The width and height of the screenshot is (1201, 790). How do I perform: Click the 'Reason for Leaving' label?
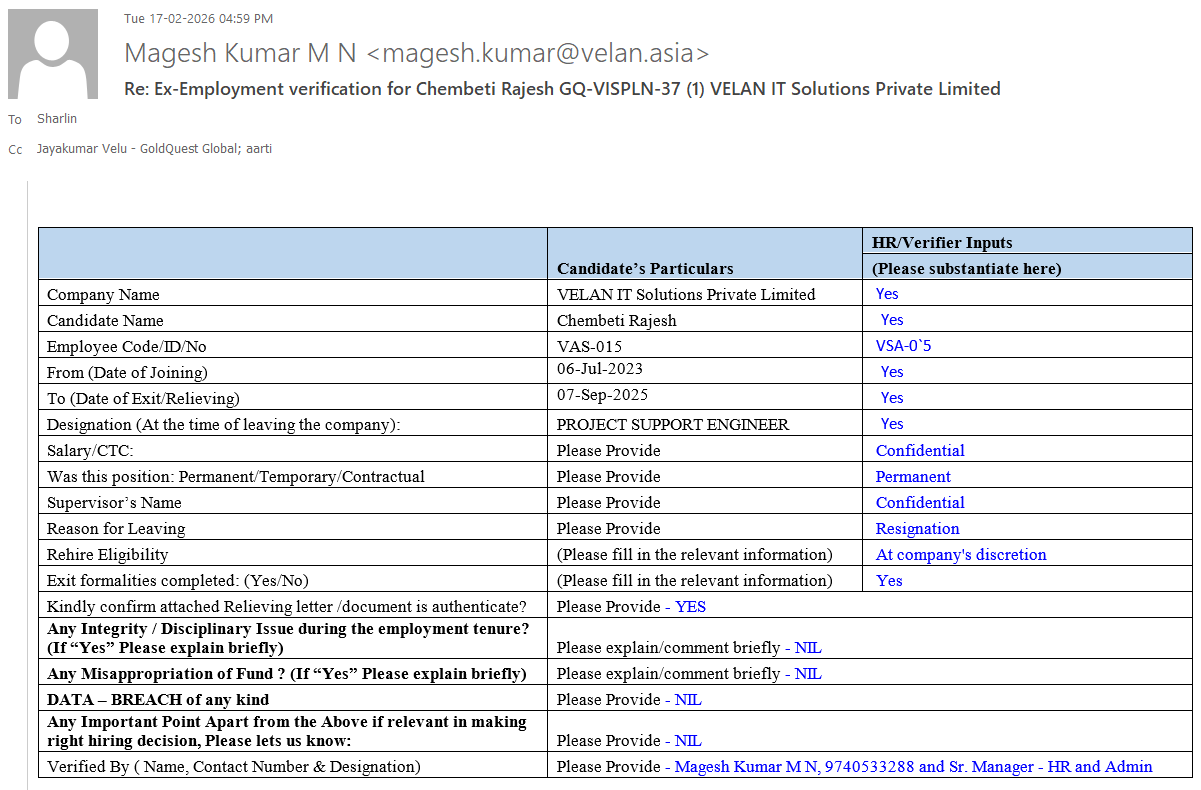116,528
